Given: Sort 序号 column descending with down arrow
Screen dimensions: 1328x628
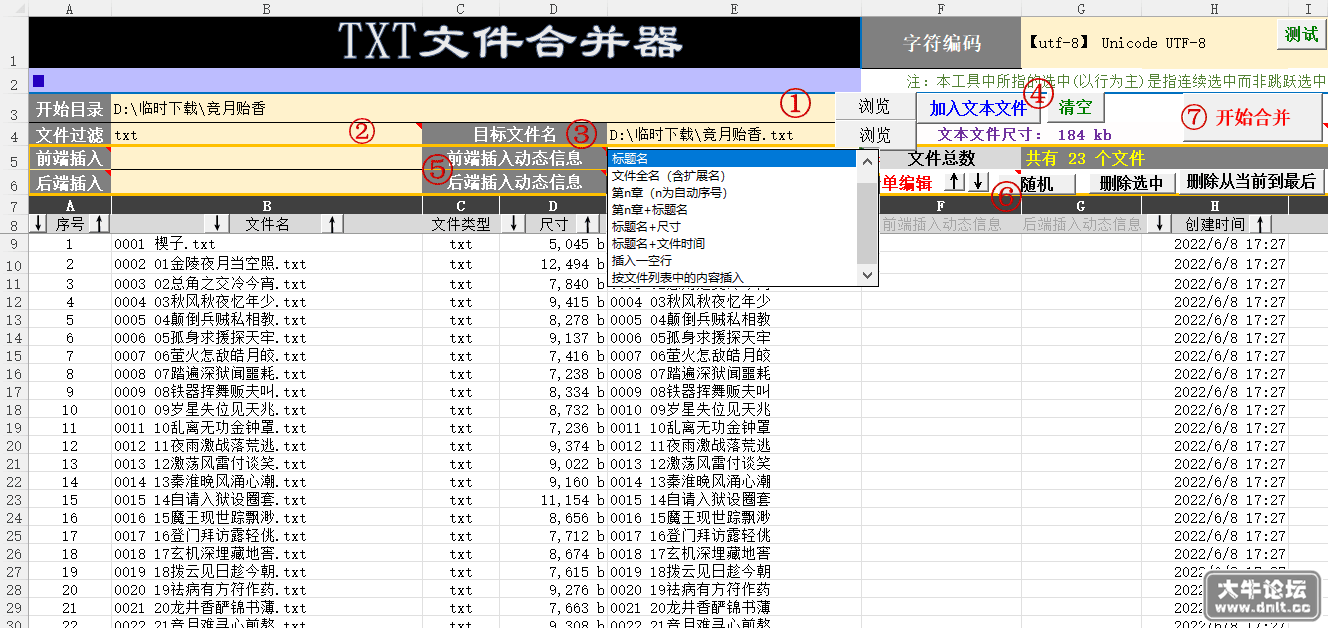Looking at the screenshot, I should click(x=38, y=224).
